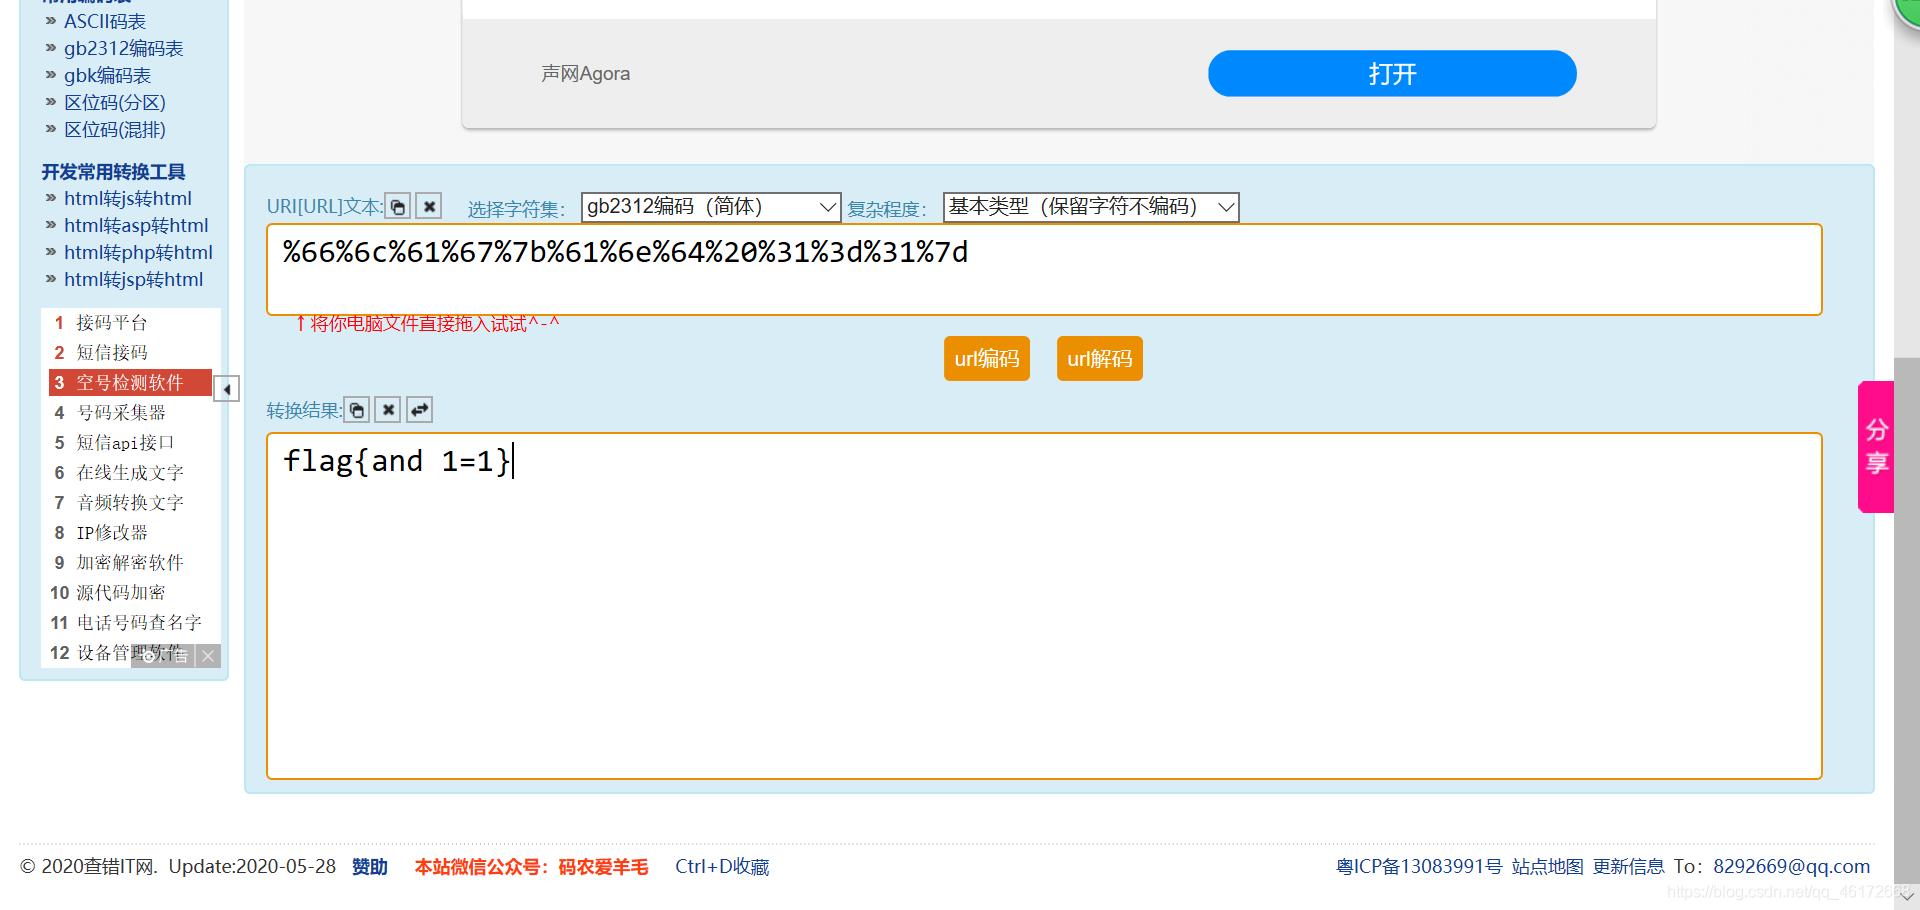Click the 开发常用转换工具 heading

click(x=113, y=172)
